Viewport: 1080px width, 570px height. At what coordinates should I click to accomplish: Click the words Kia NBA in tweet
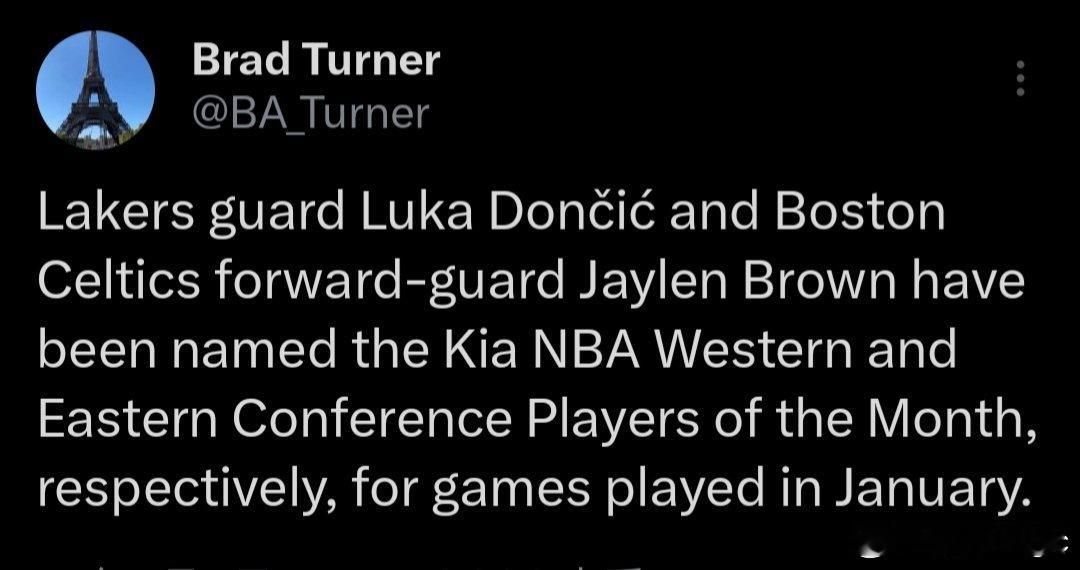[526, 350]
